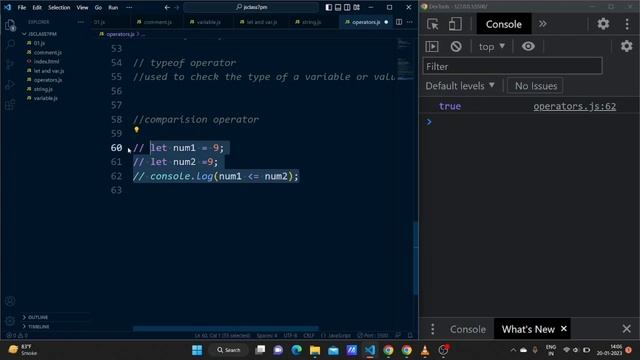Toggle the primary sidebar layout icon
This screenshot has width=640, height=360.
[x=329, y=7]
